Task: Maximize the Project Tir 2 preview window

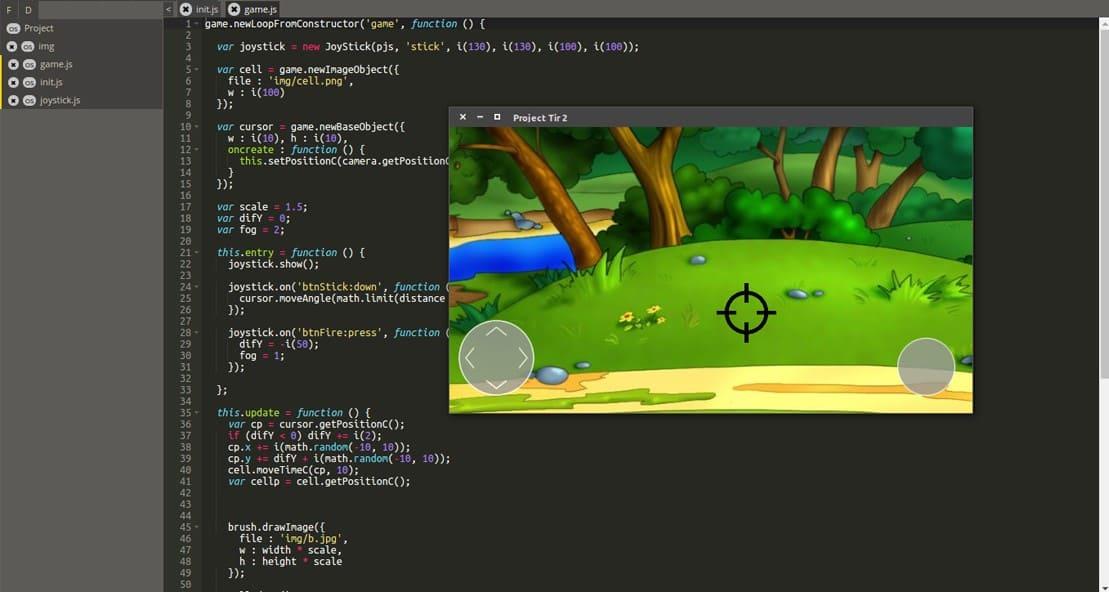Action: [497, 117]
